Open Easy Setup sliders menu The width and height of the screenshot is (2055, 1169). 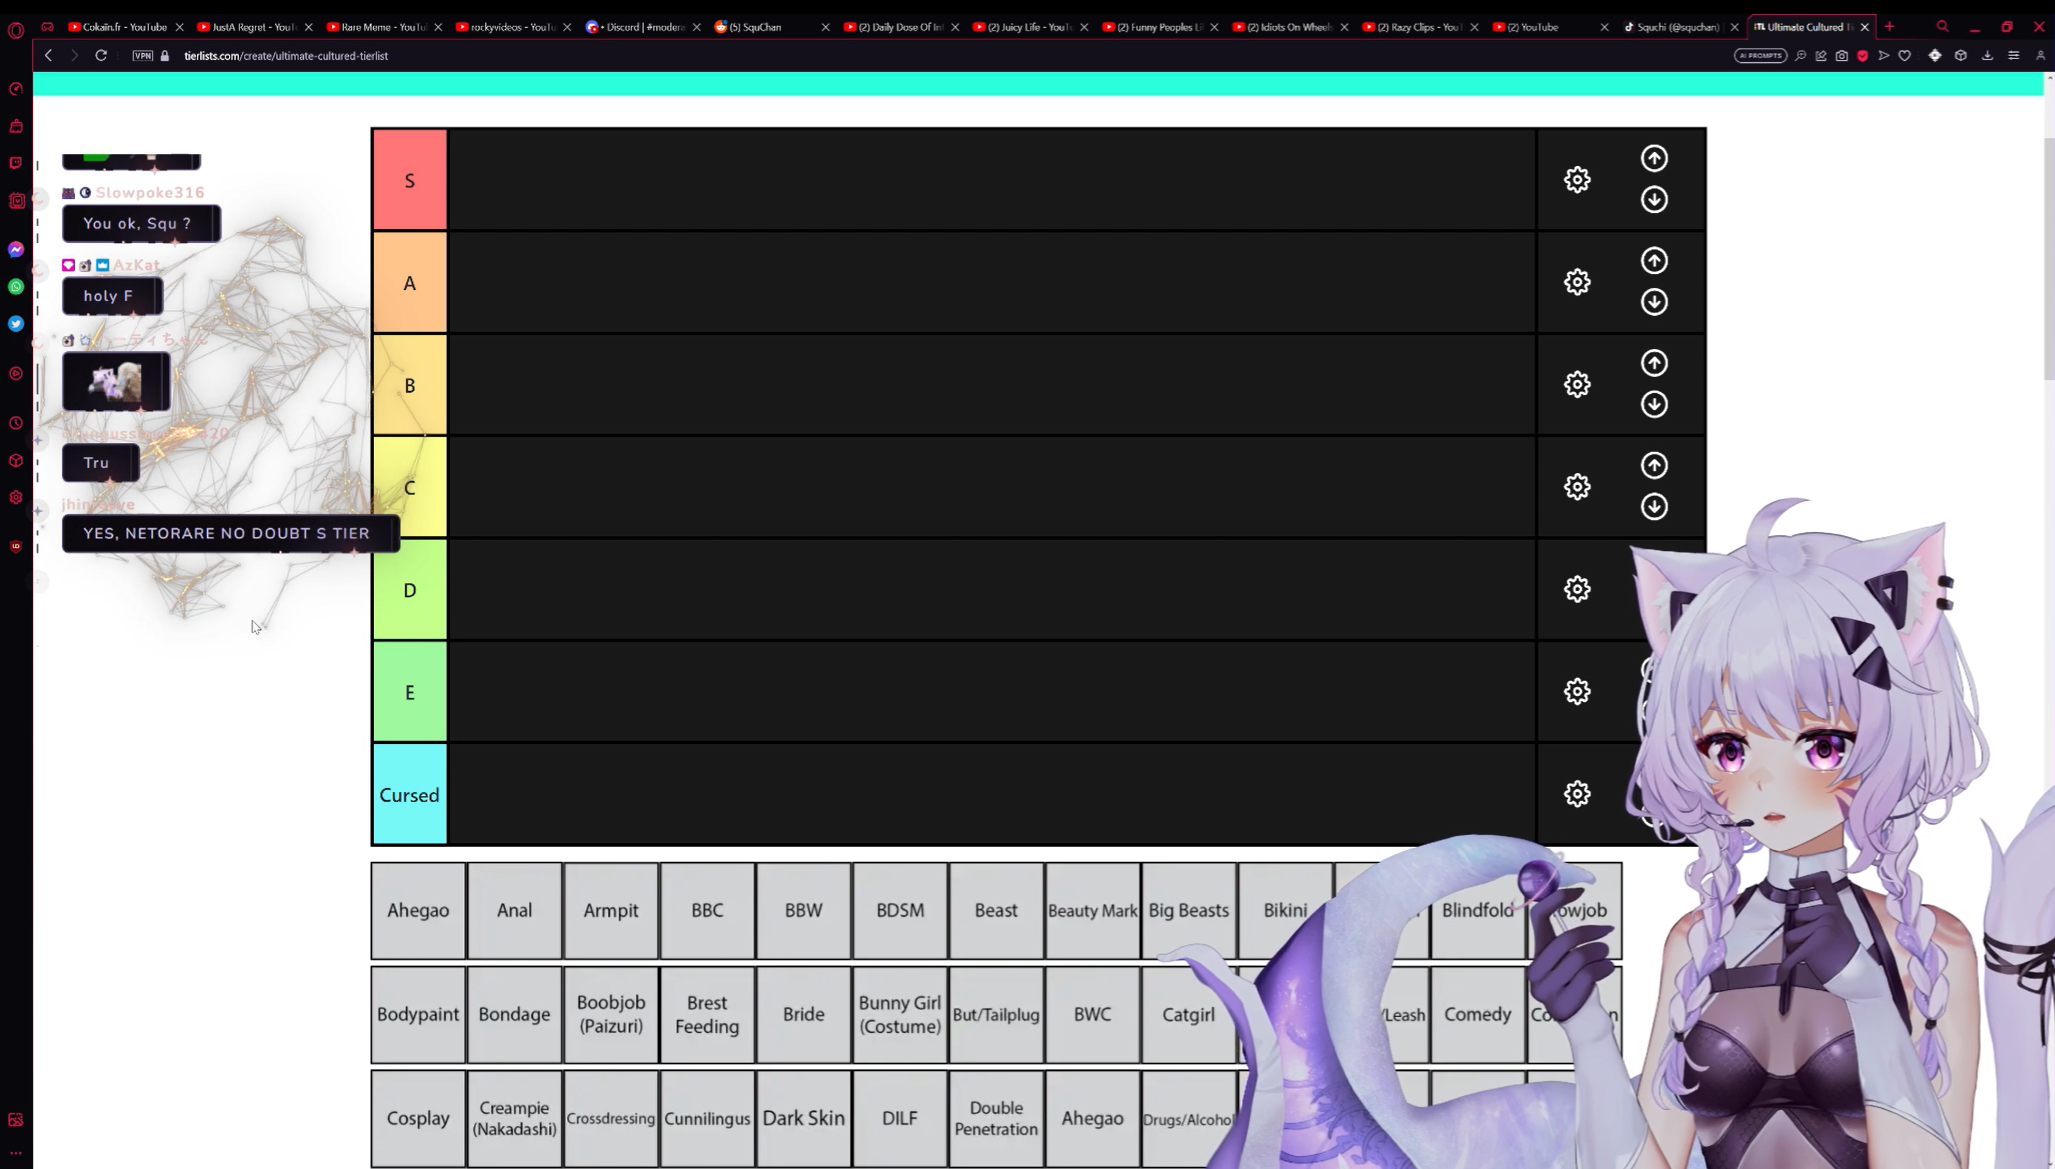click(2014, 56)
